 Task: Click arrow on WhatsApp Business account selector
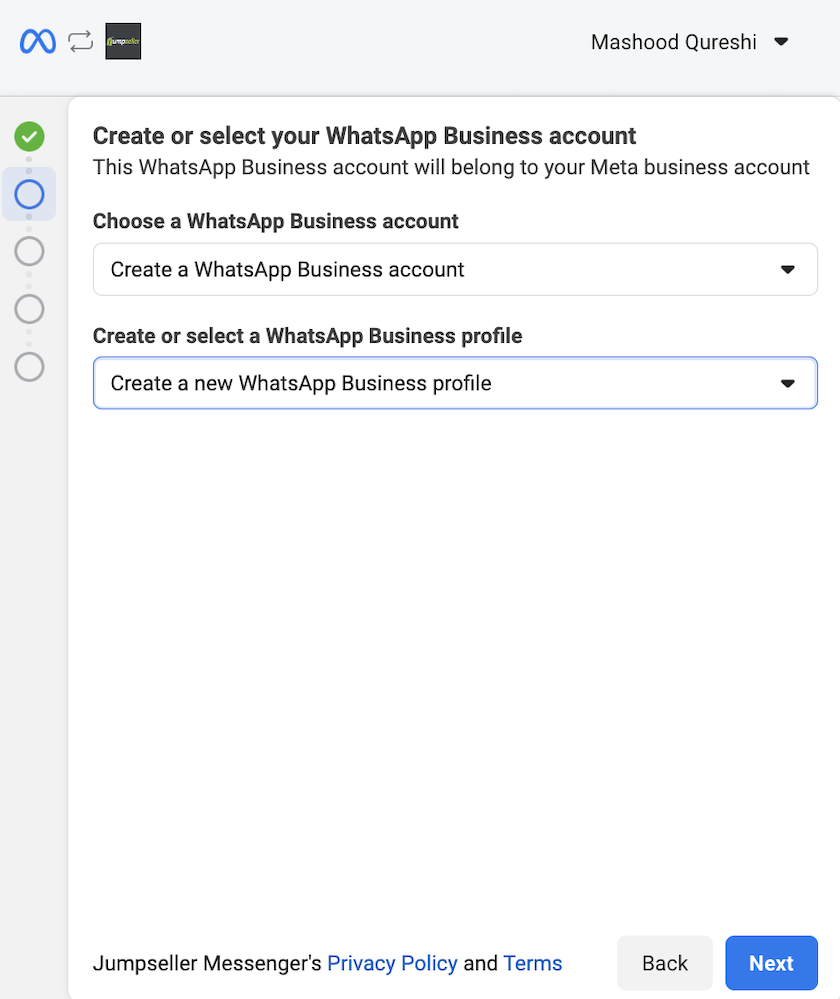tap(788, 270)
